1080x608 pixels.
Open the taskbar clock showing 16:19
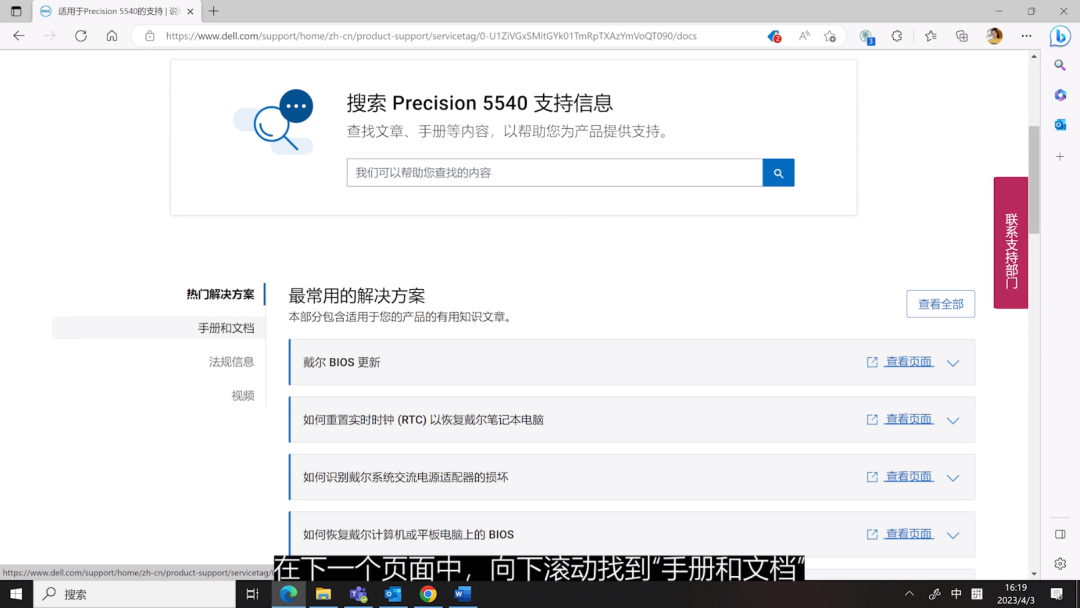(1015, 594)
